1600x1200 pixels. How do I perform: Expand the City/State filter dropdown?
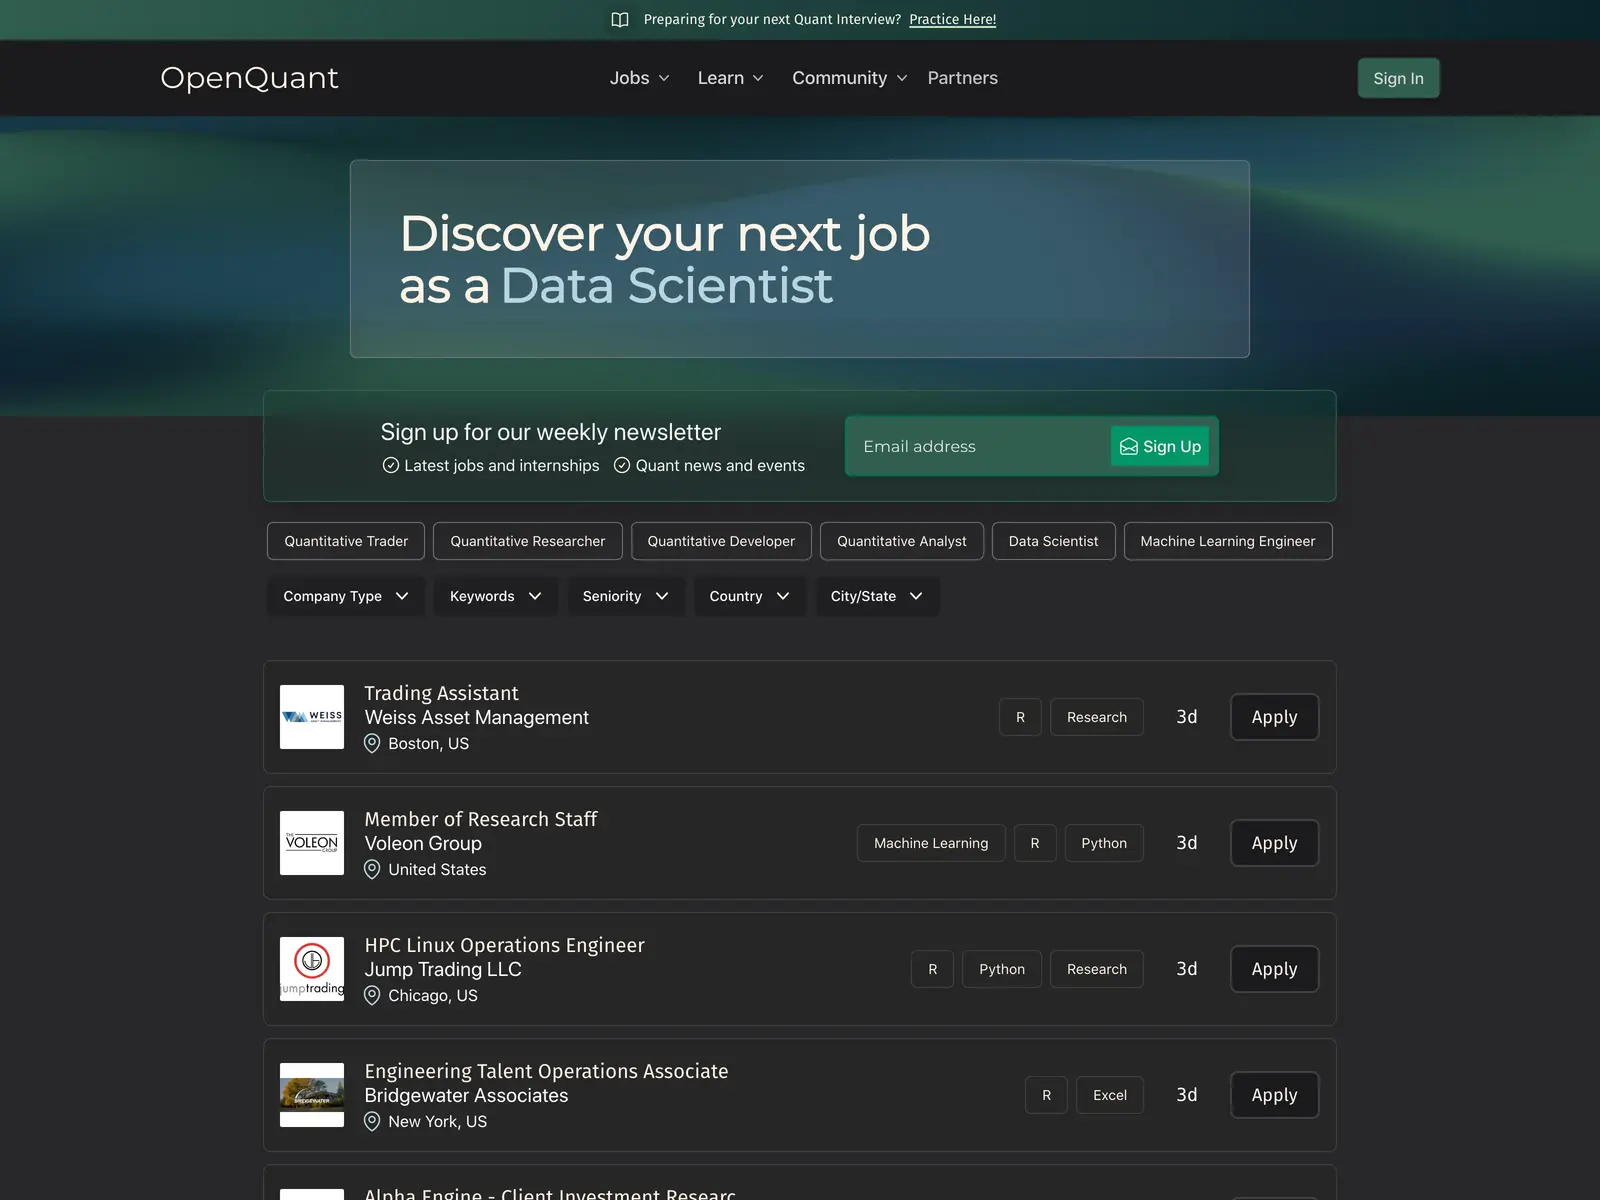point(877,596)
